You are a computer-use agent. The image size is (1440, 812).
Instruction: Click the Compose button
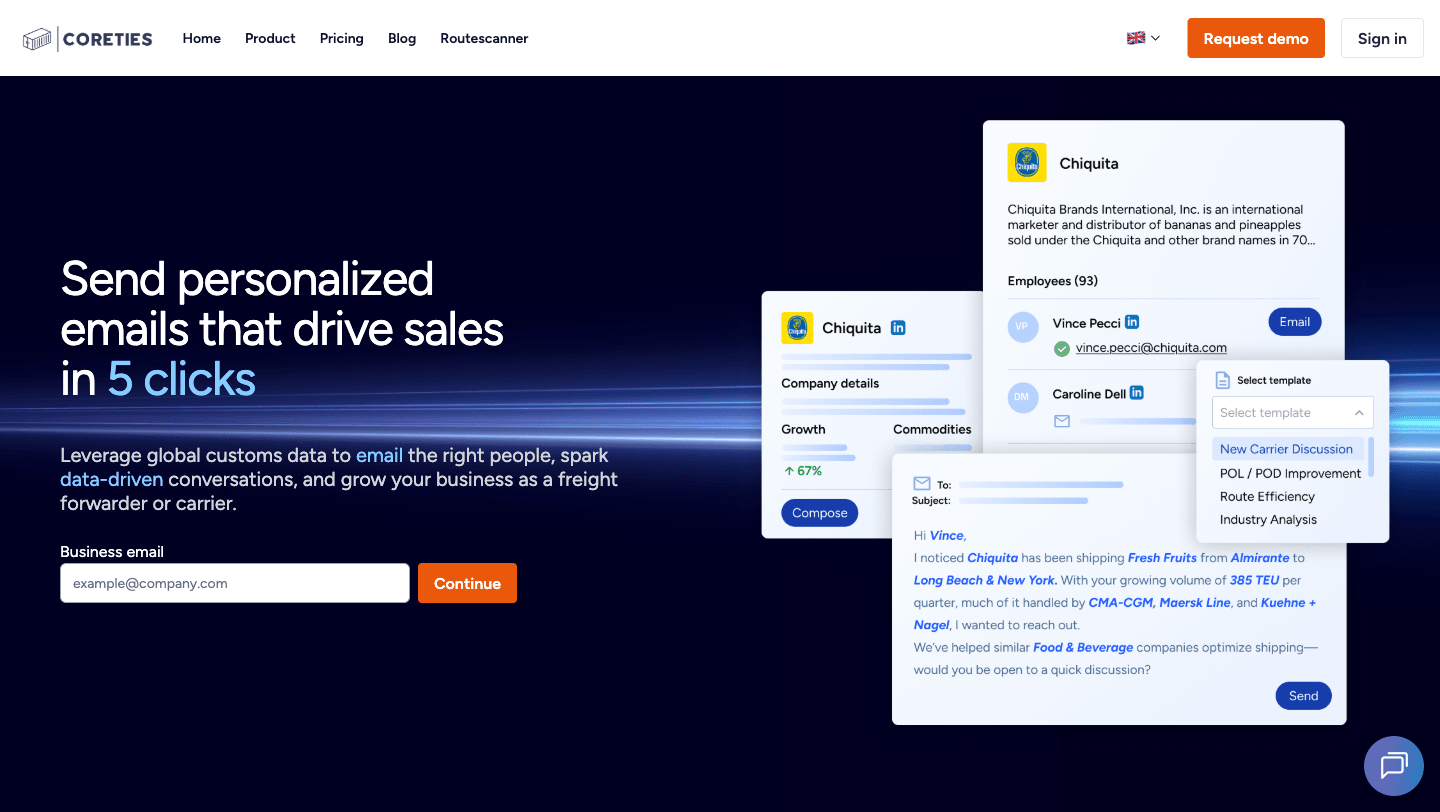pos(819,513)
